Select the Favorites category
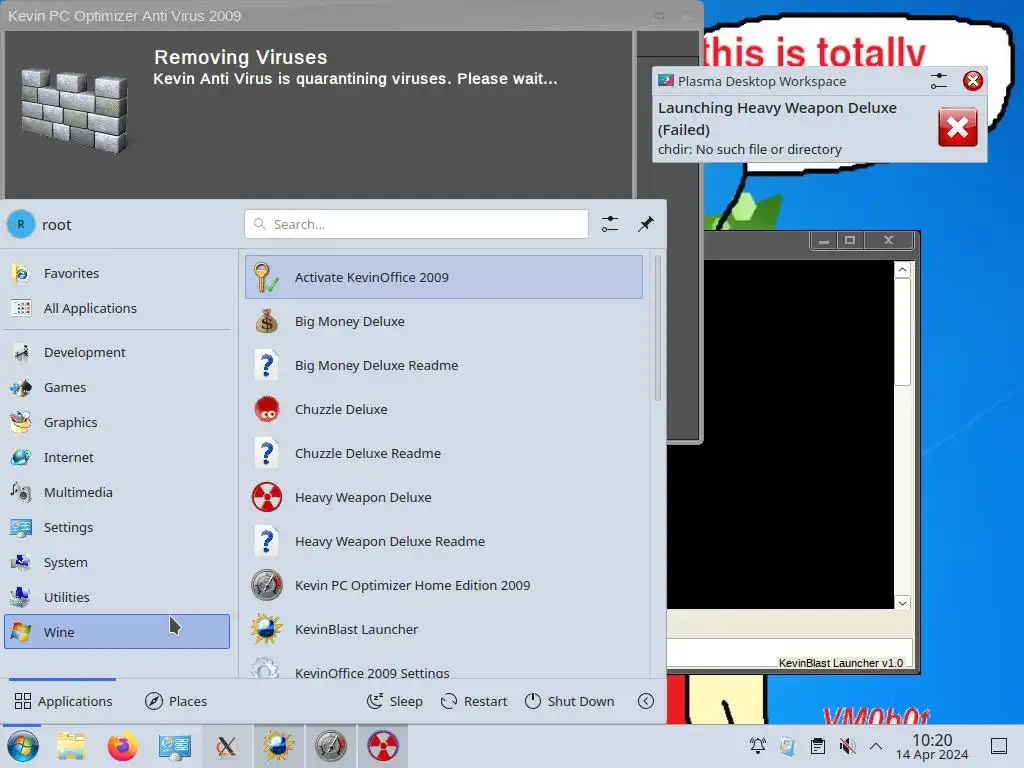Viewport: 1024px width, 768px height. tap(117, 273)
